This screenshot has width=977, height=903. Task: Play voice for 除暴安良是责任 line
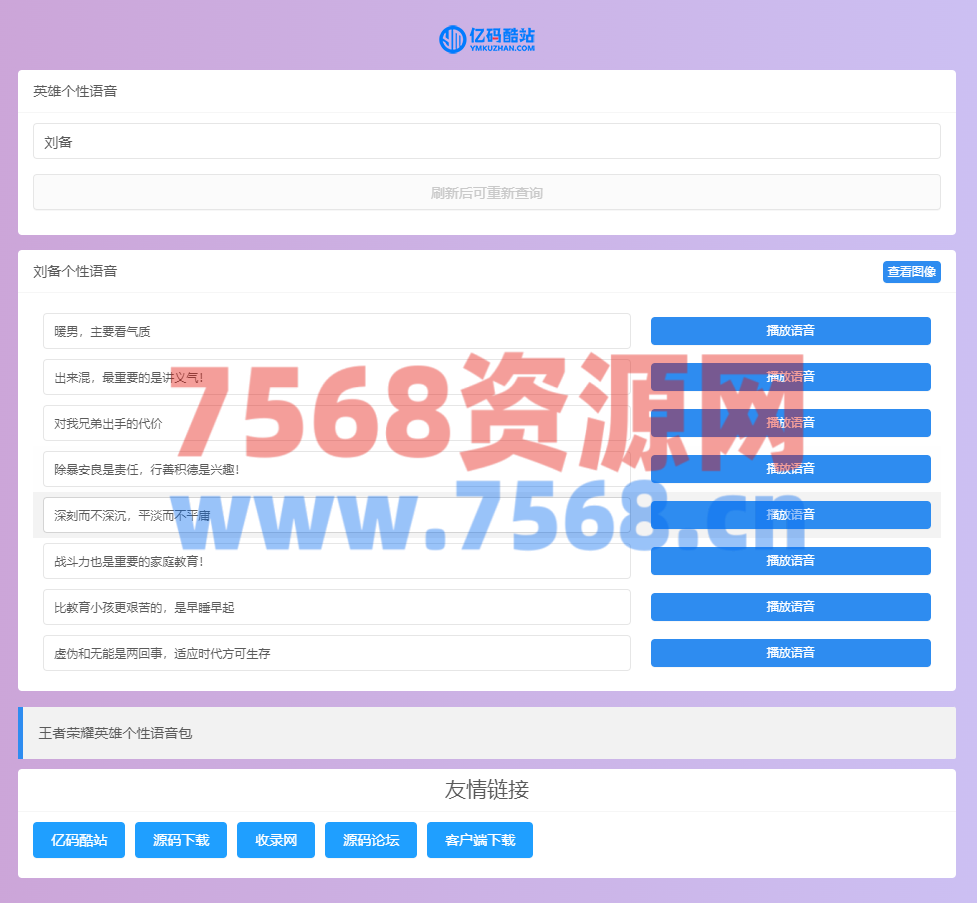point(790,469)
